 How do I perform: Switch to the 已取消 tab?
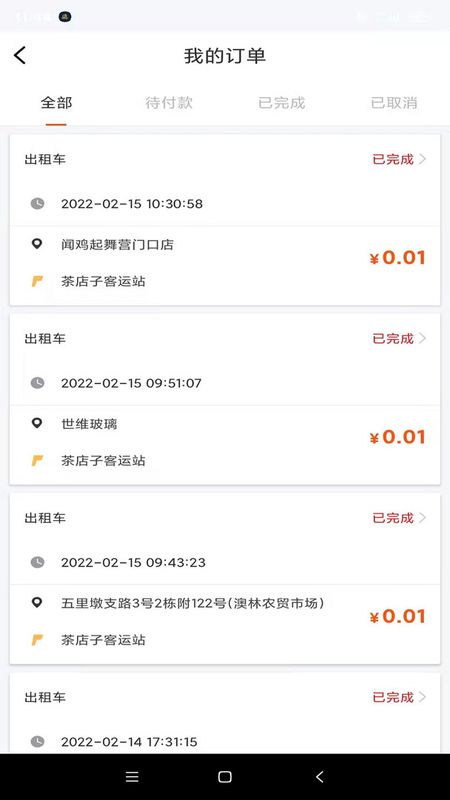pyautogui.click(x=394, y=103)
